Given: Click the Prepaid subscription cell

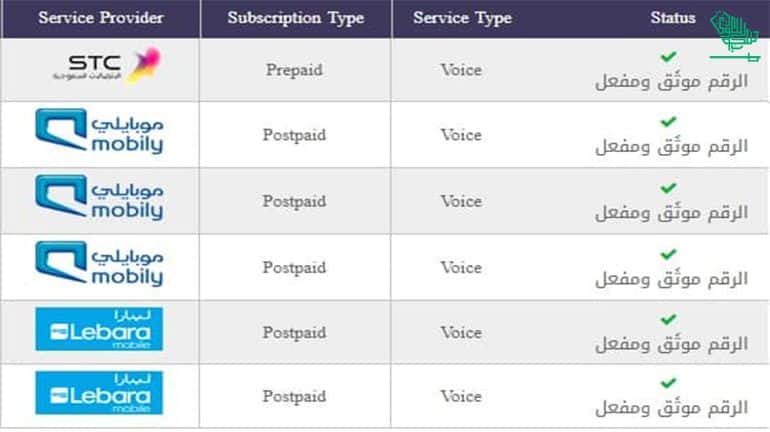Looking at the screenshot, I should point(295,70).
